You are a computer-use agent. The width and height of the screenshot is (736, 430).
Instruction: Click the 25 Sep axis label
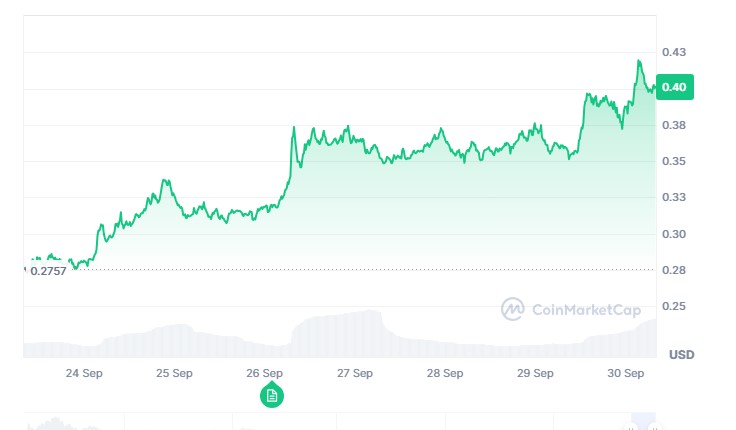[174, 373]
